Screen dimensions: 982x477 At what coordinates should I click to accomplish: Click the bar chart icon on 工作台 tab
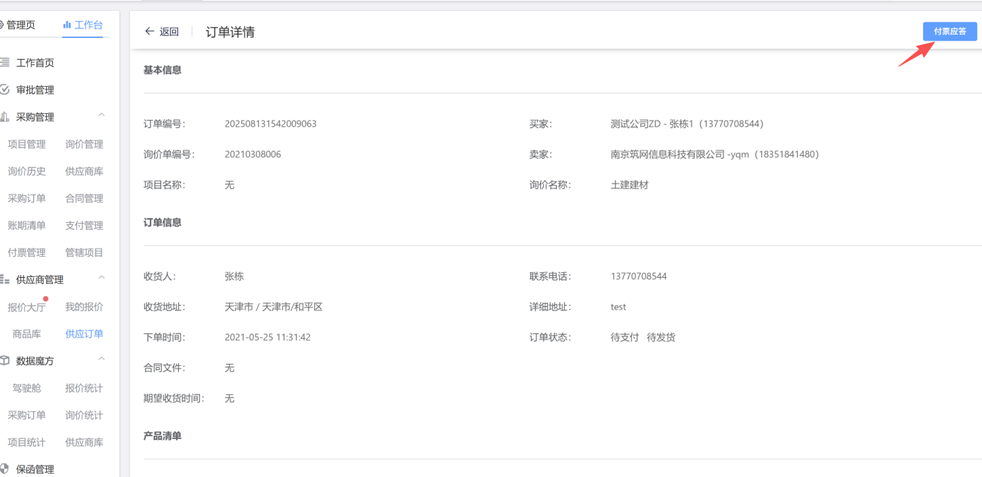67,25
